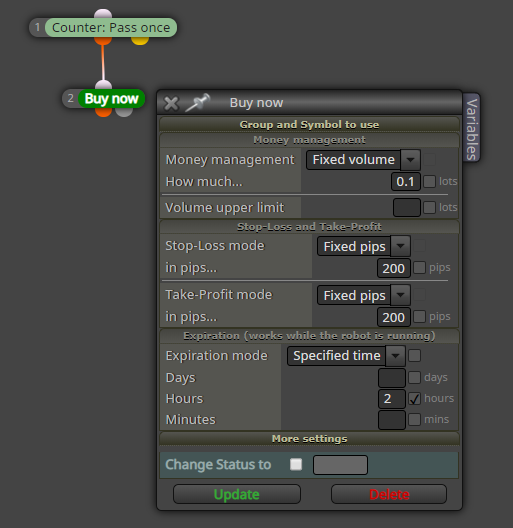Click the Days input field
The width and height of the screenshot is (513, 528).
392,377
